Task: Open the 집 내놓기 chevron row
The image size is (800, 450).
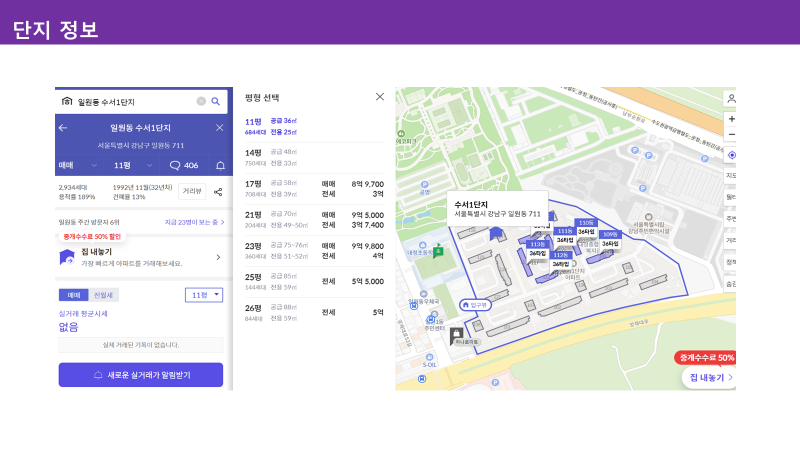Action: (141, 257)
